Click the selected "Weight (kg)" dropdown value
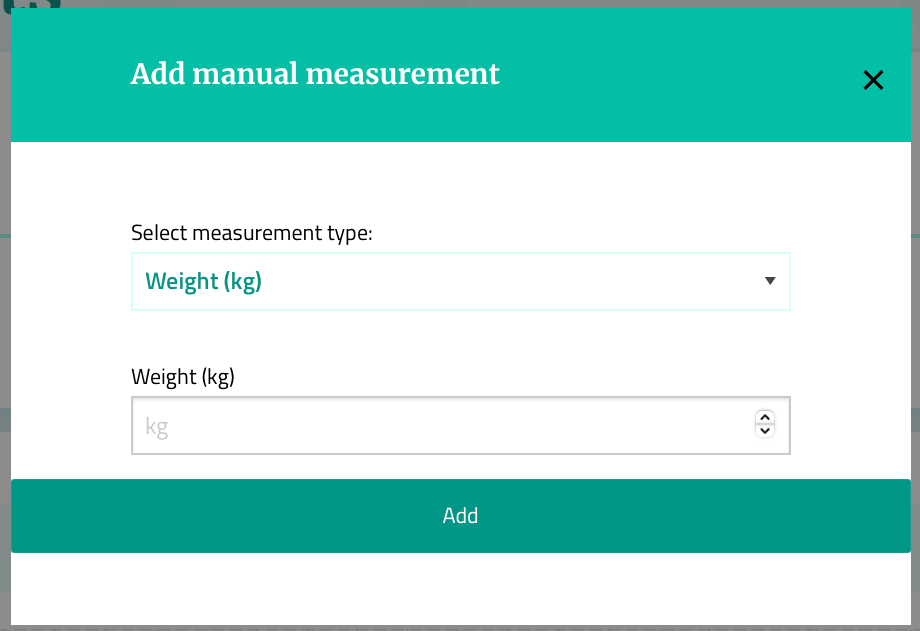This screenshot has width=920, height=631. pos(204,281)
